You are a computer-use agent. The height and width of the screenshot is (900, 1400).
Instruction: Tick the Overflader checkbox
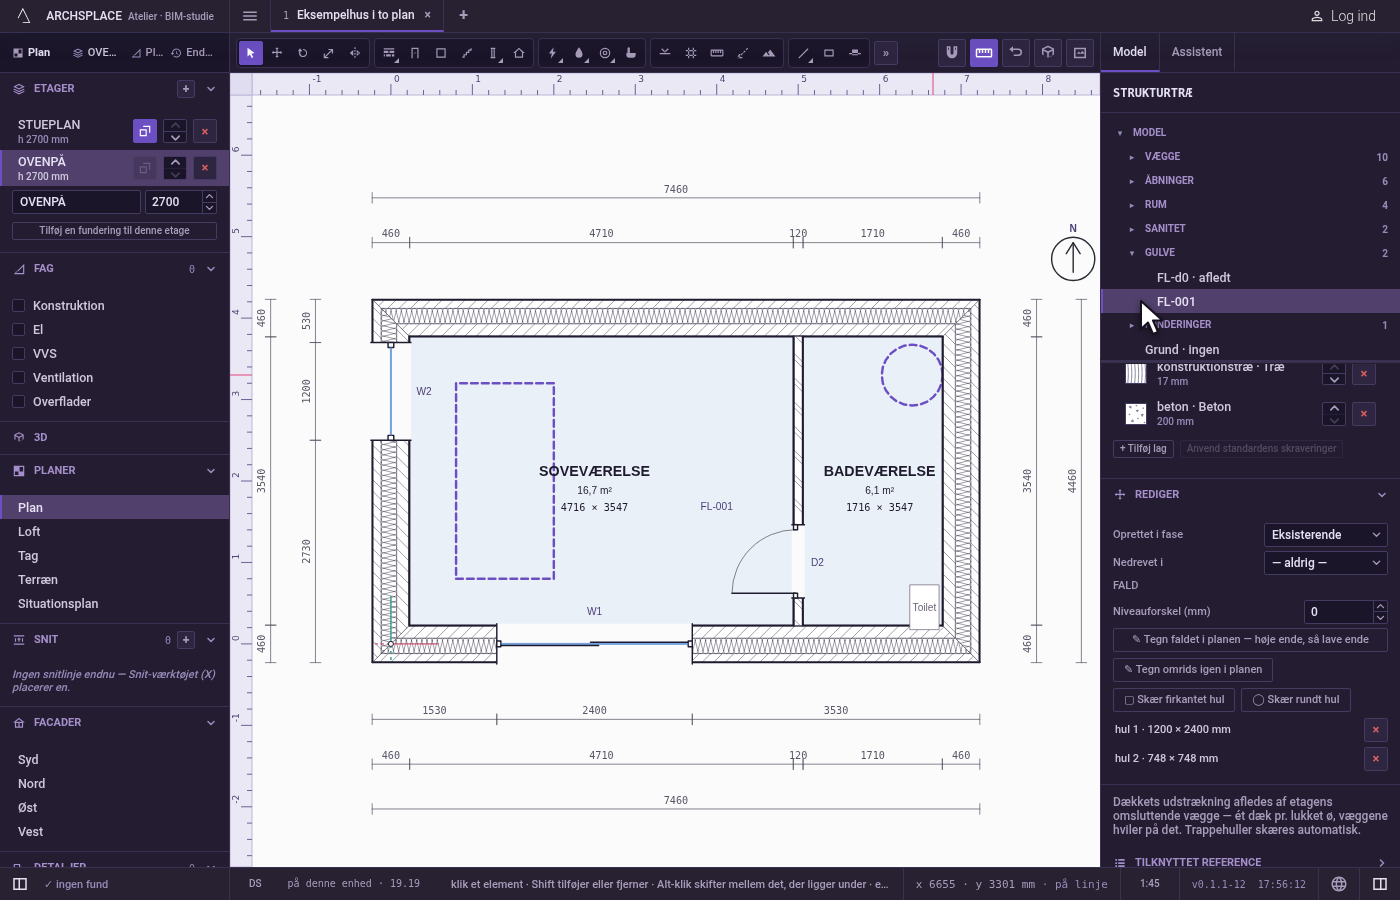pyautogui.click(x=18, y=402)
